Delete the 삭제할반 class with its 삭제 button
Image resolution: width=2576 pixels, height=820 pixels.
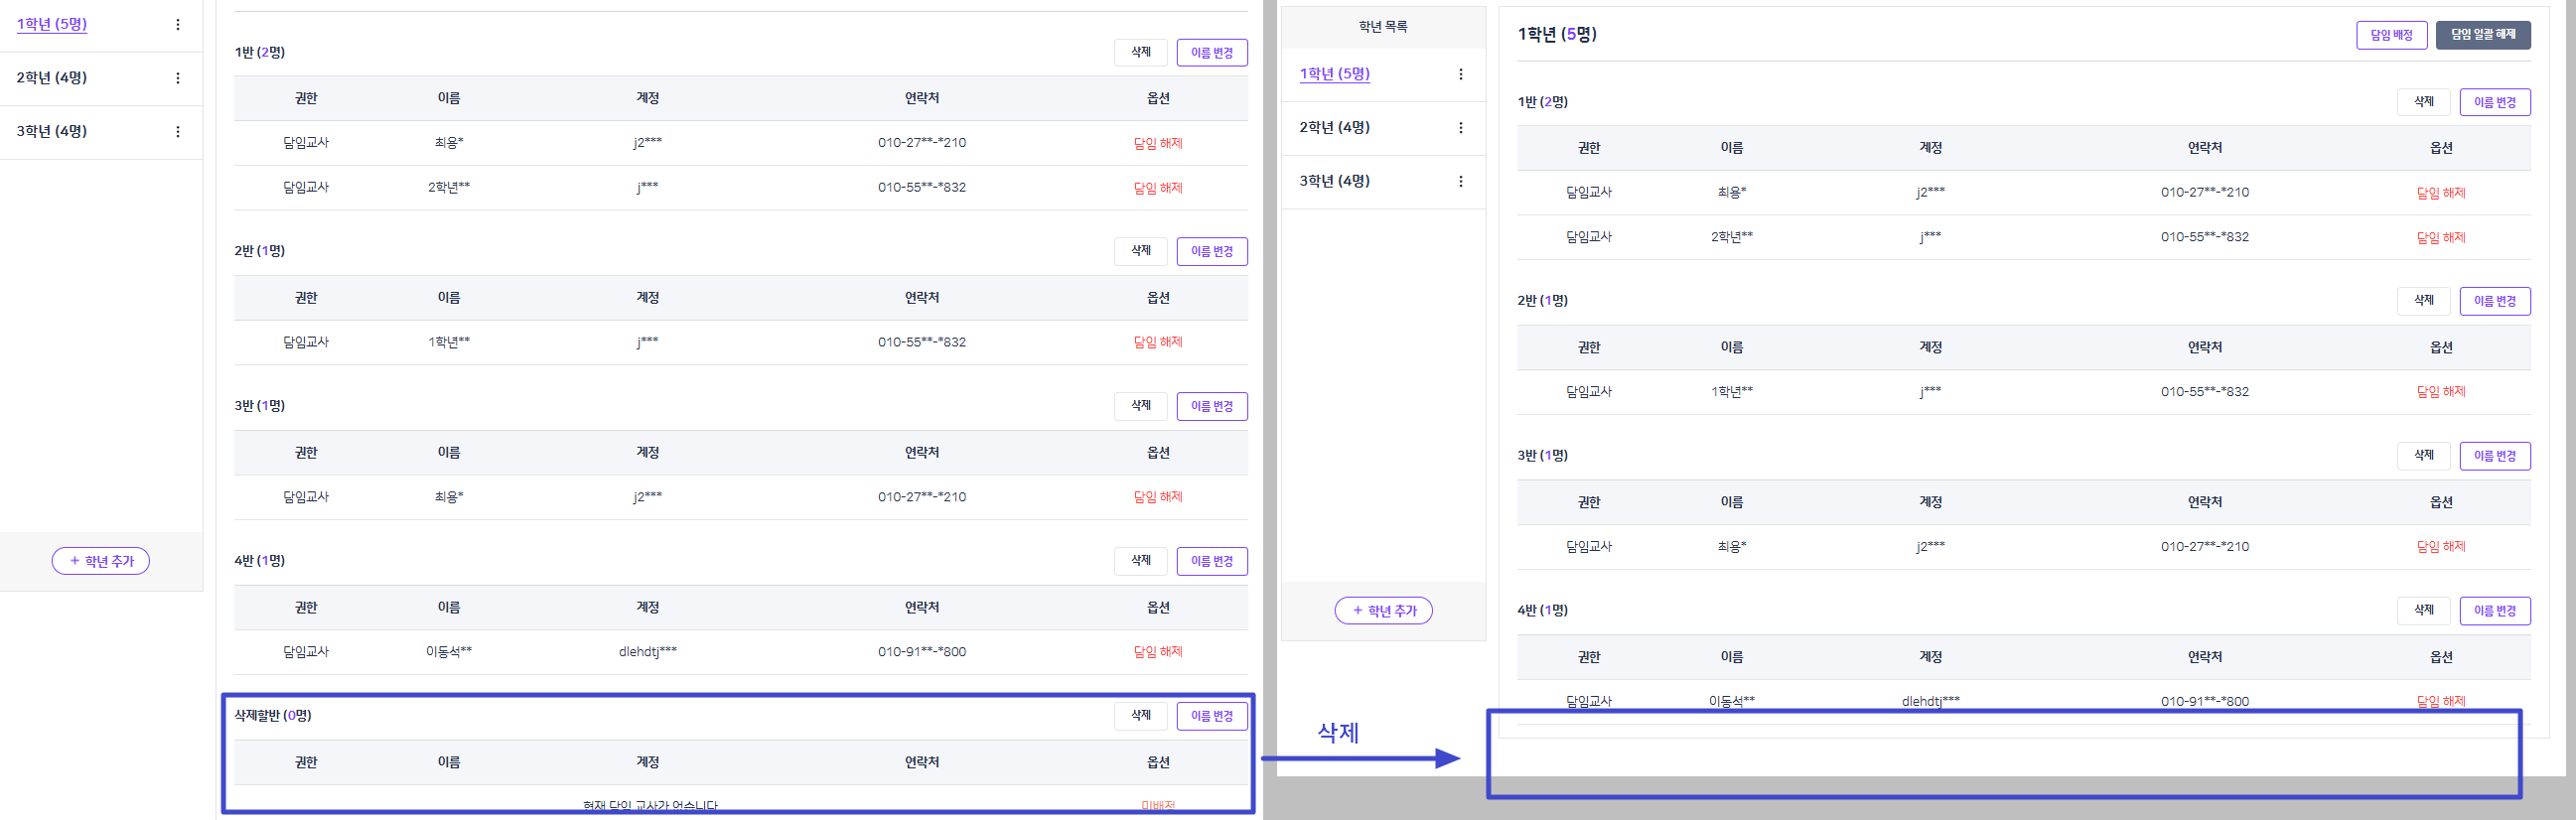[x=1141, y=716]
